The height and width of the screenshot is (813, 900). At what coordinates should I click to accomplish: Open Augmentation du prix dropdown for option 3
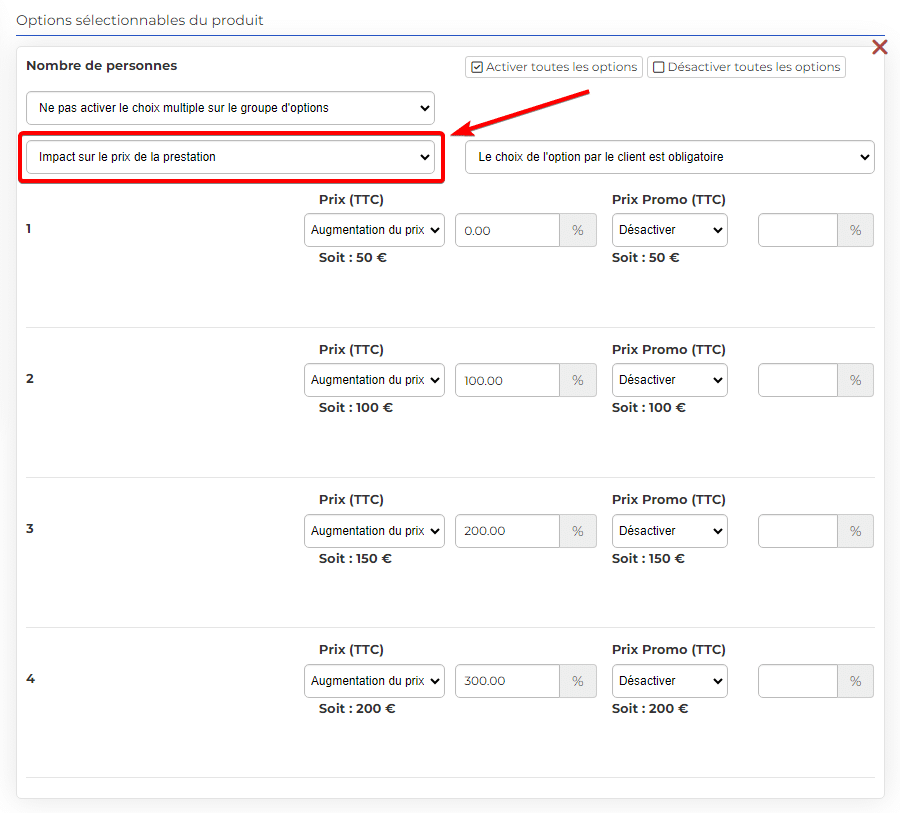point(374,531)
